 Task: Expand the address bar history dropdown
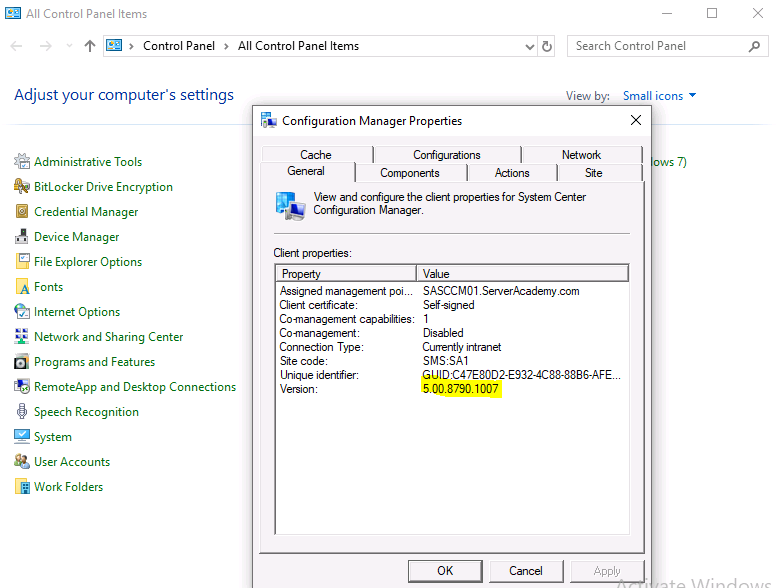click(530, 46)
